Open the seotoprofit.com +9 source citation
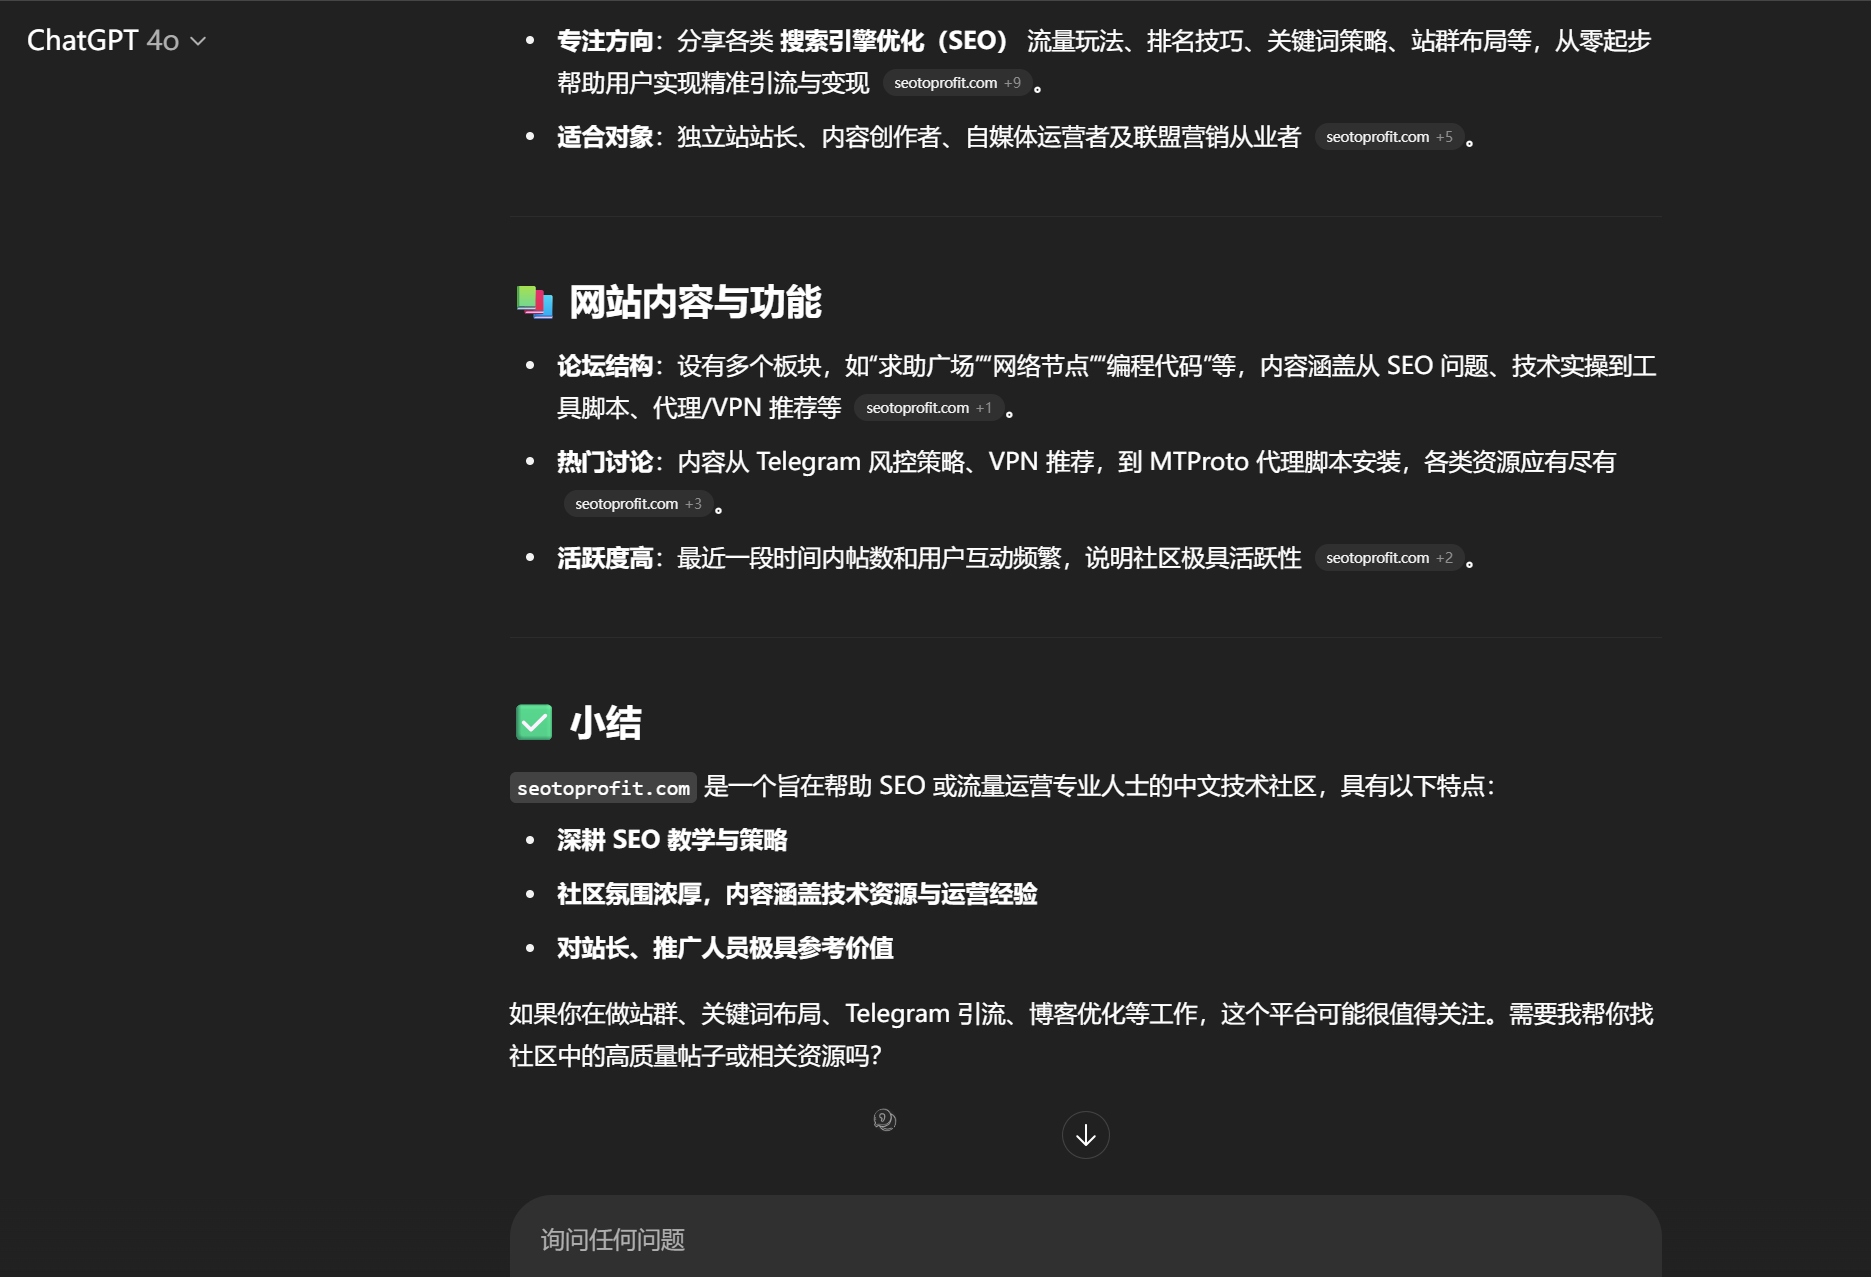The height and width of the screenshot is (1277, 1871). click(x=957, y=83)
